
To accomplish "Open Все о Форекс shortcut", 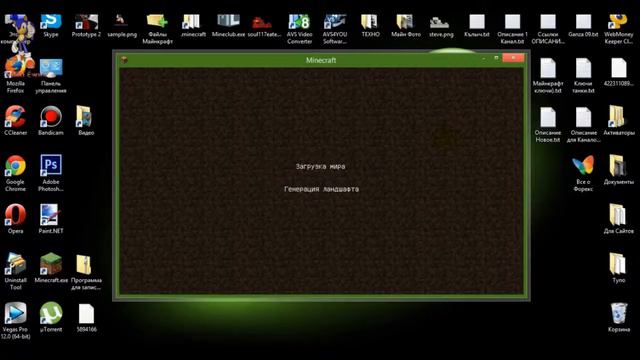I will [583, 173].
